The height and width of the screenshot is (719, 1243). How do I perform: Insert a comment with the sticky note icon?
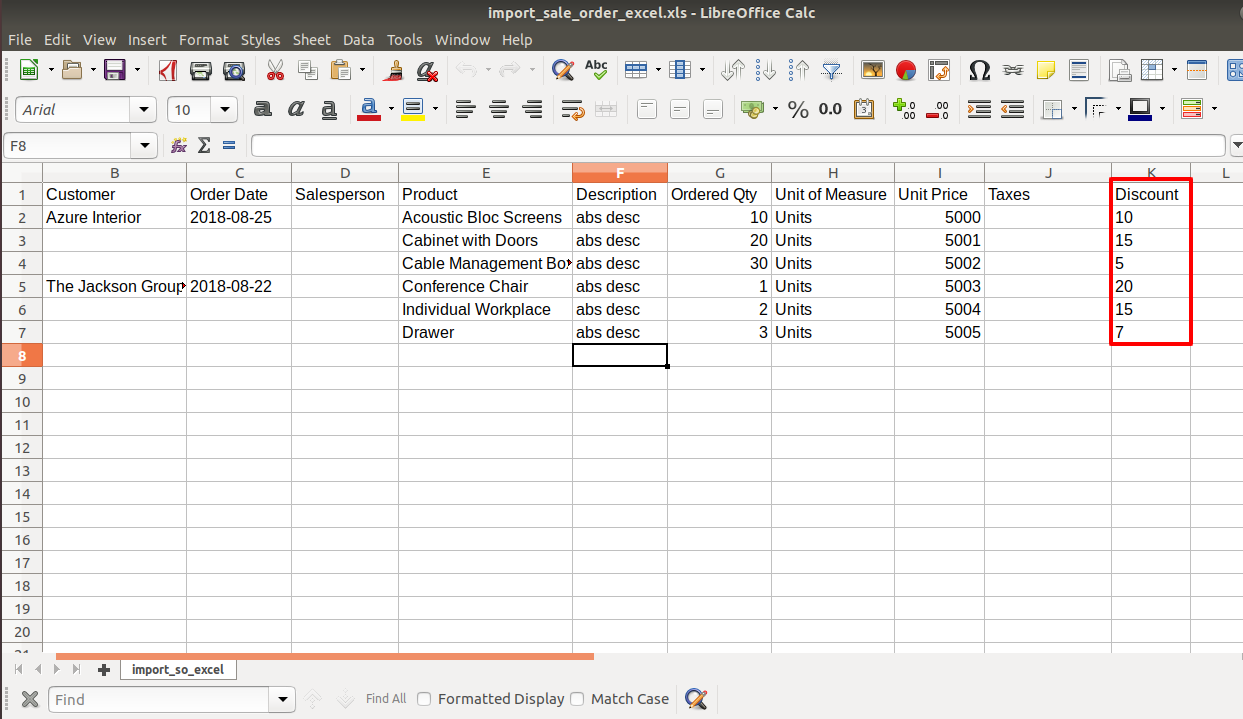tap(1046, 70)
